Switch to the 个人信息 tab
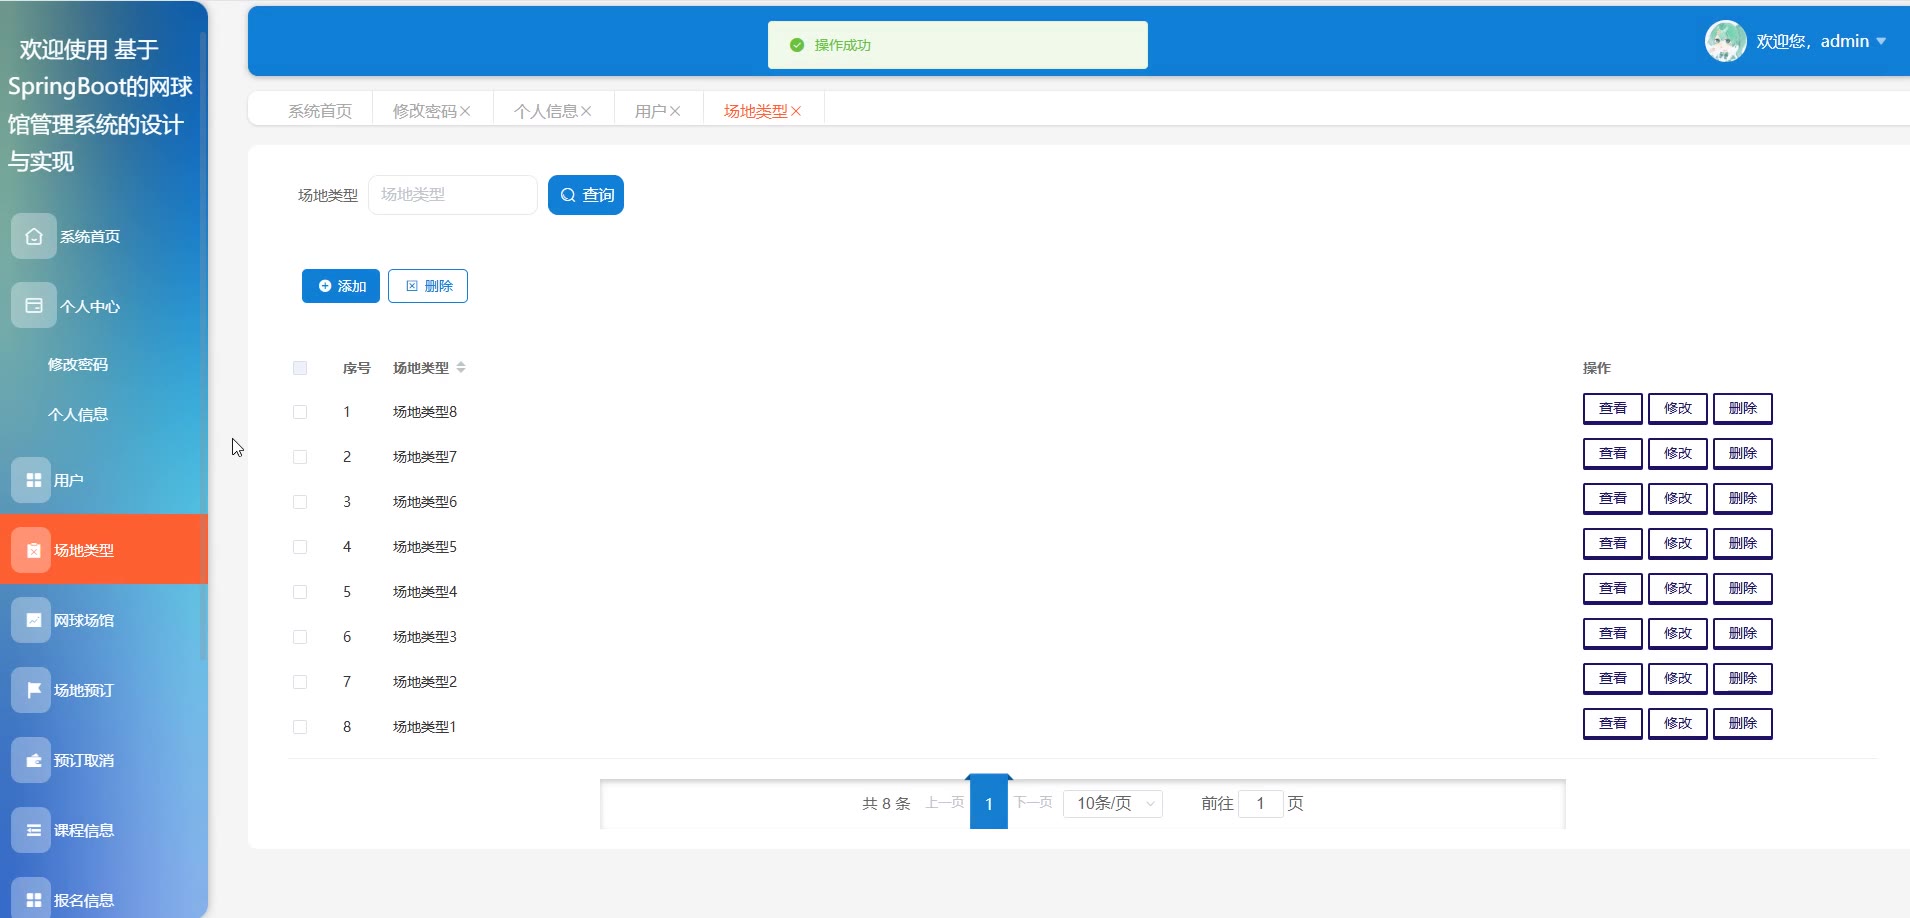 545,111
